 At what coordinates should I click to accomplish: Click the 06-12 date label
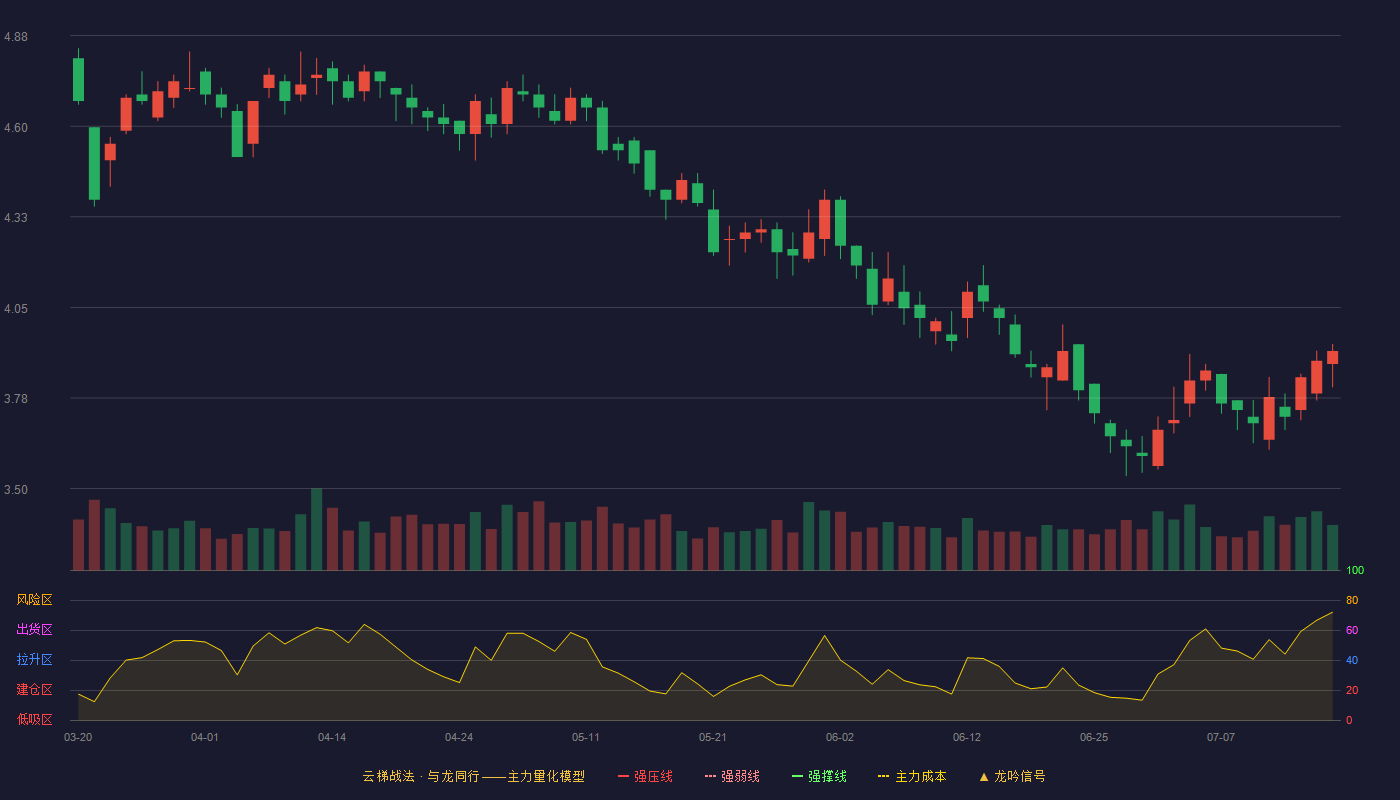[967, 737]
